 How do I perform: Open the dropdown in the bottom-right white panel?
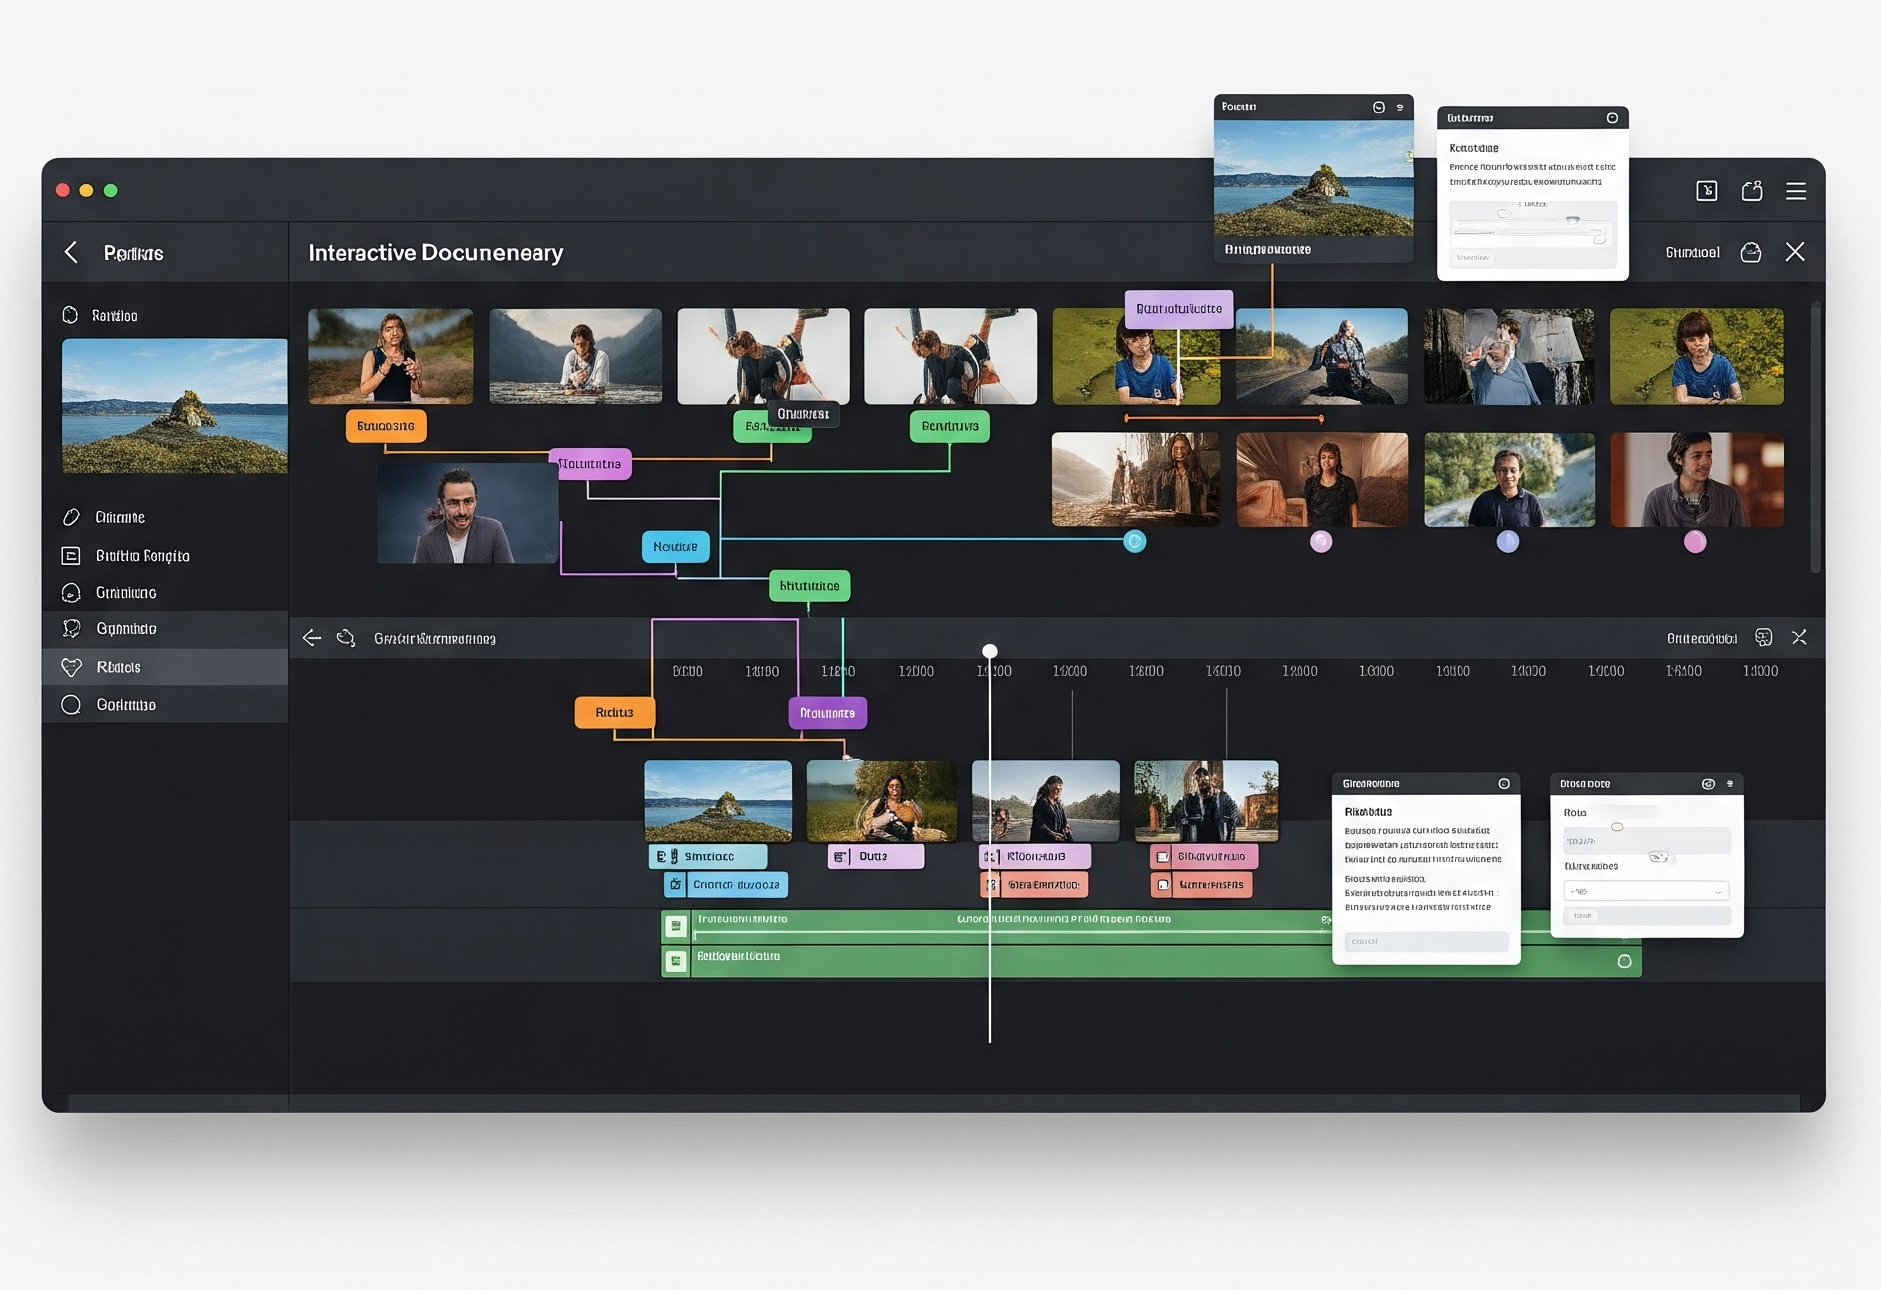1646,891
